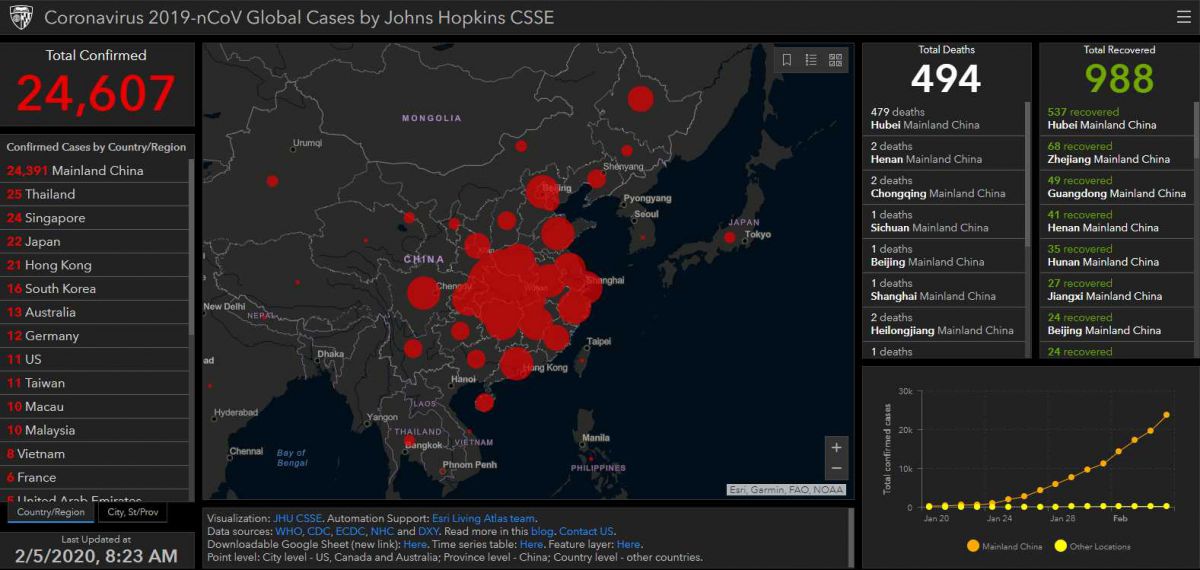Open the map bookmarks tool
This screenshot has width=1200, height=570.
[787, 61]
